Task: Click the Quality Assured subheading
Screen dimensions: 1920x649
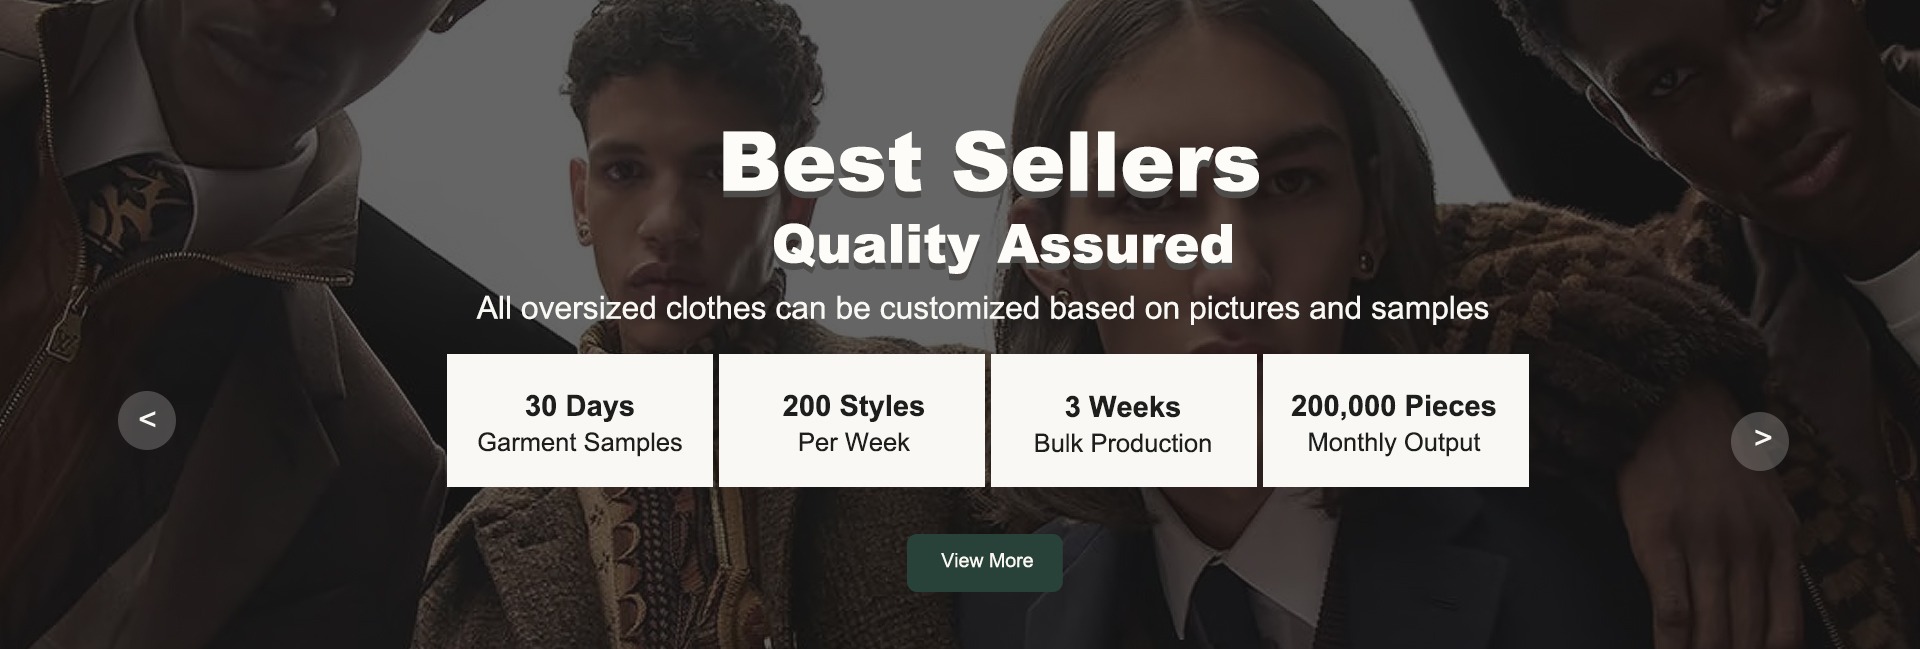Action: click(x=1003, y=245)
